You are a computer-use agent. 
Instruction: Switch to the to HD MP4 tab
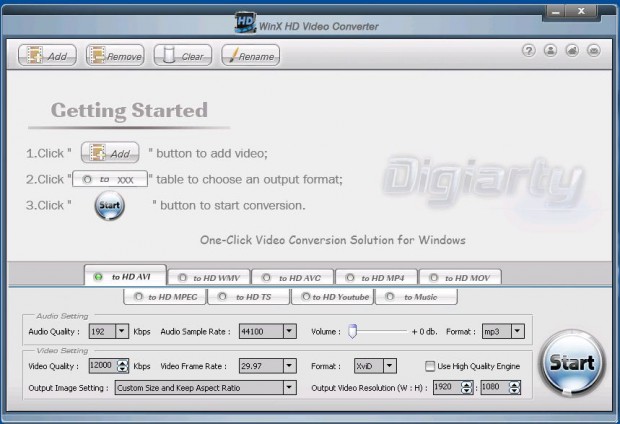pyautogui.click(x=376, y=278)
